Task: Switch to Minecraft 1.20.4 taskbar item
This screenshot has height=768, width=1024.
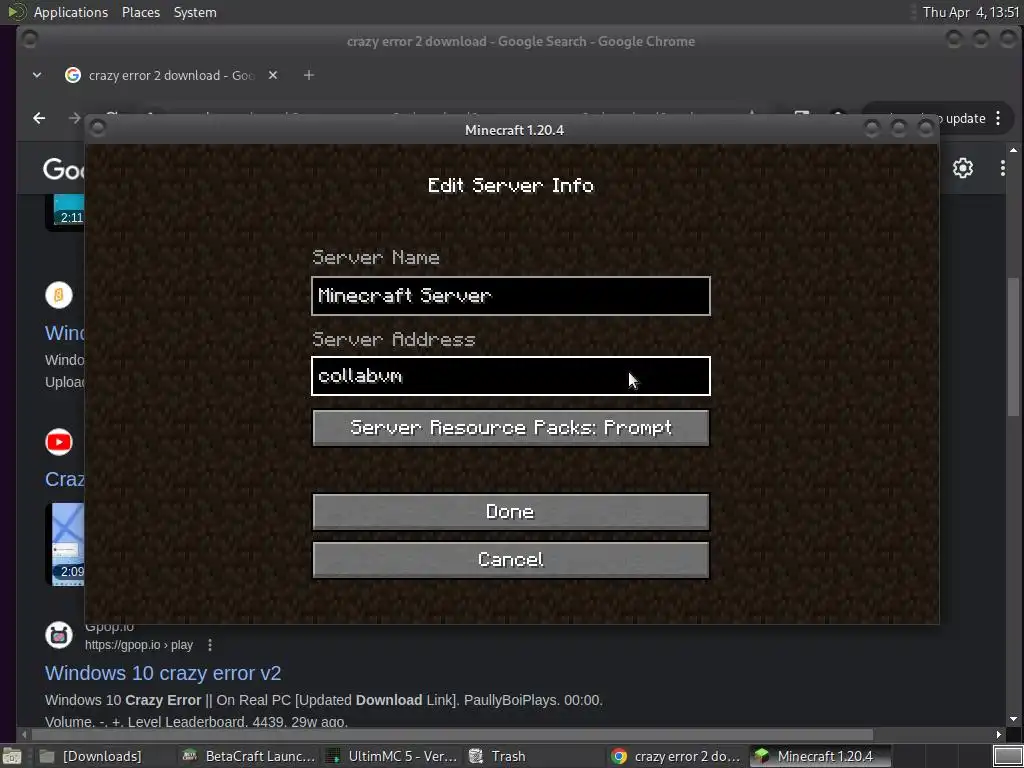Action: (821, 756)
